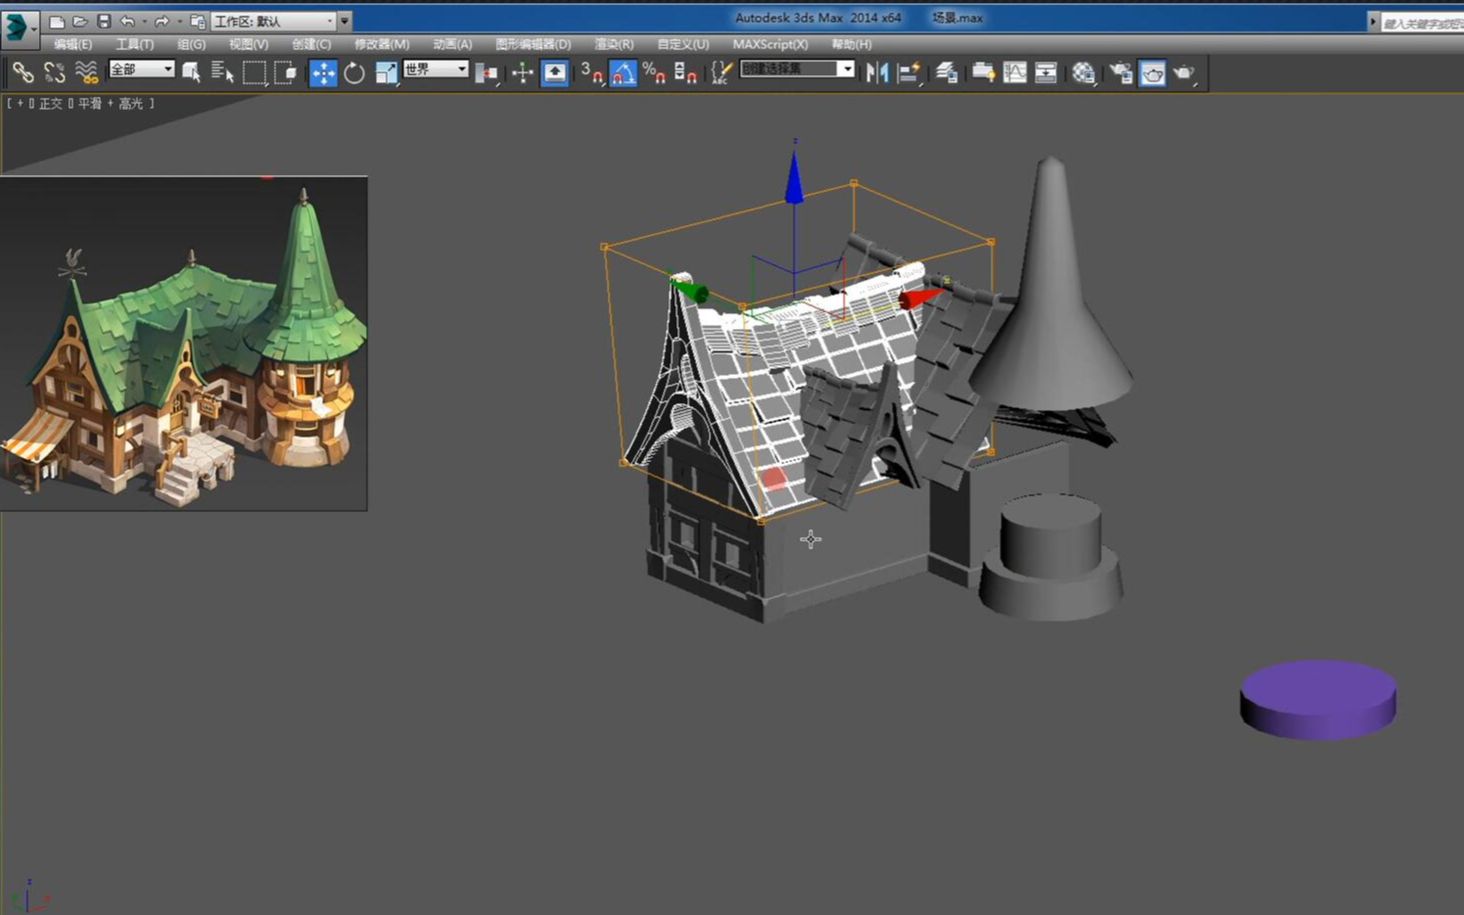Open the Select by Name list tool
This screenshot has width=1464, height=915.
222,72
